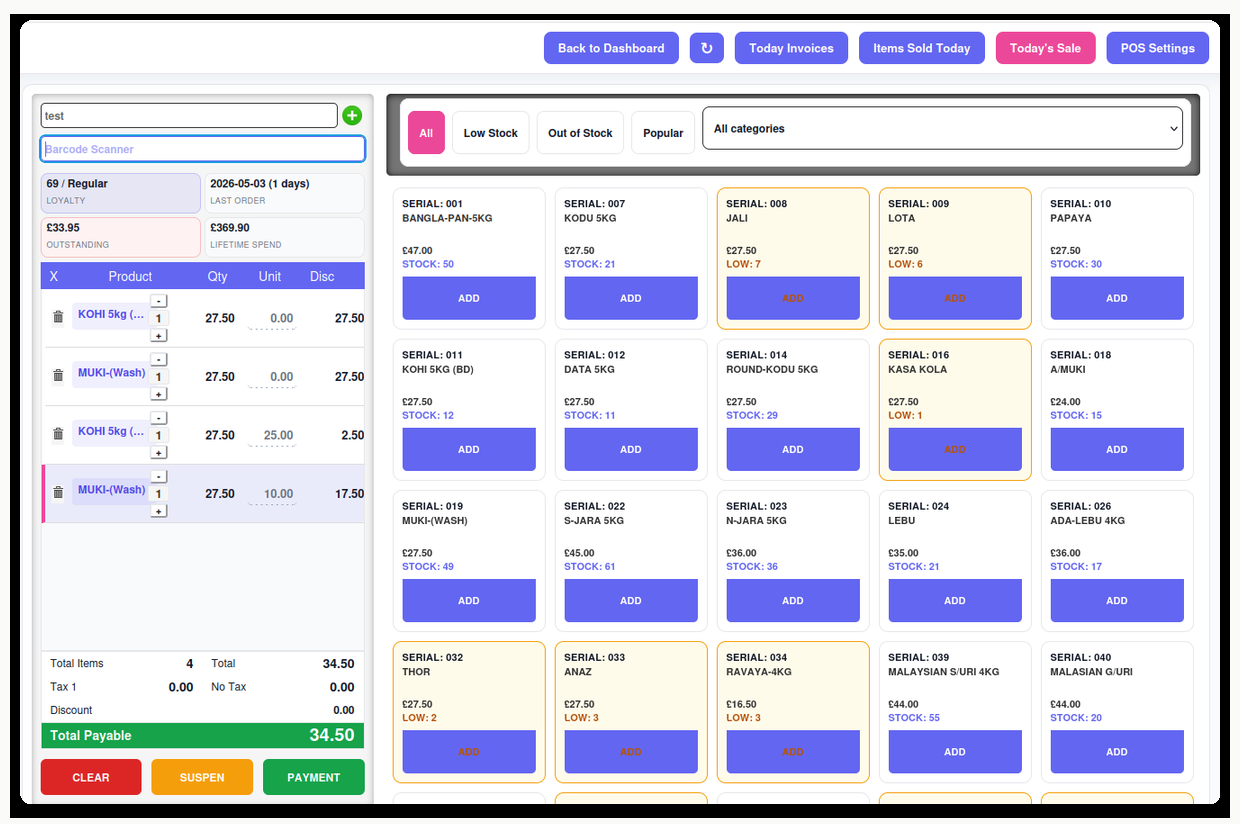Add KOHI 5KG (BD) product card to cart
This screenshot has height=824, width=1240.
(x=469, y=449)
